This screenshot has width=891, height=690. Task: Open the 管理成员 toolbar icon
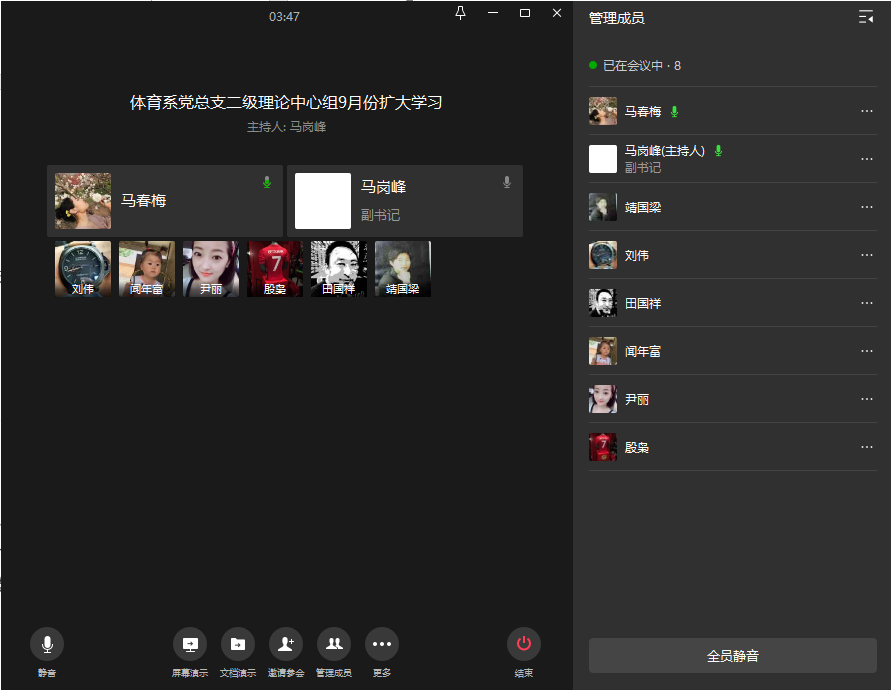[x=334, y=644]
